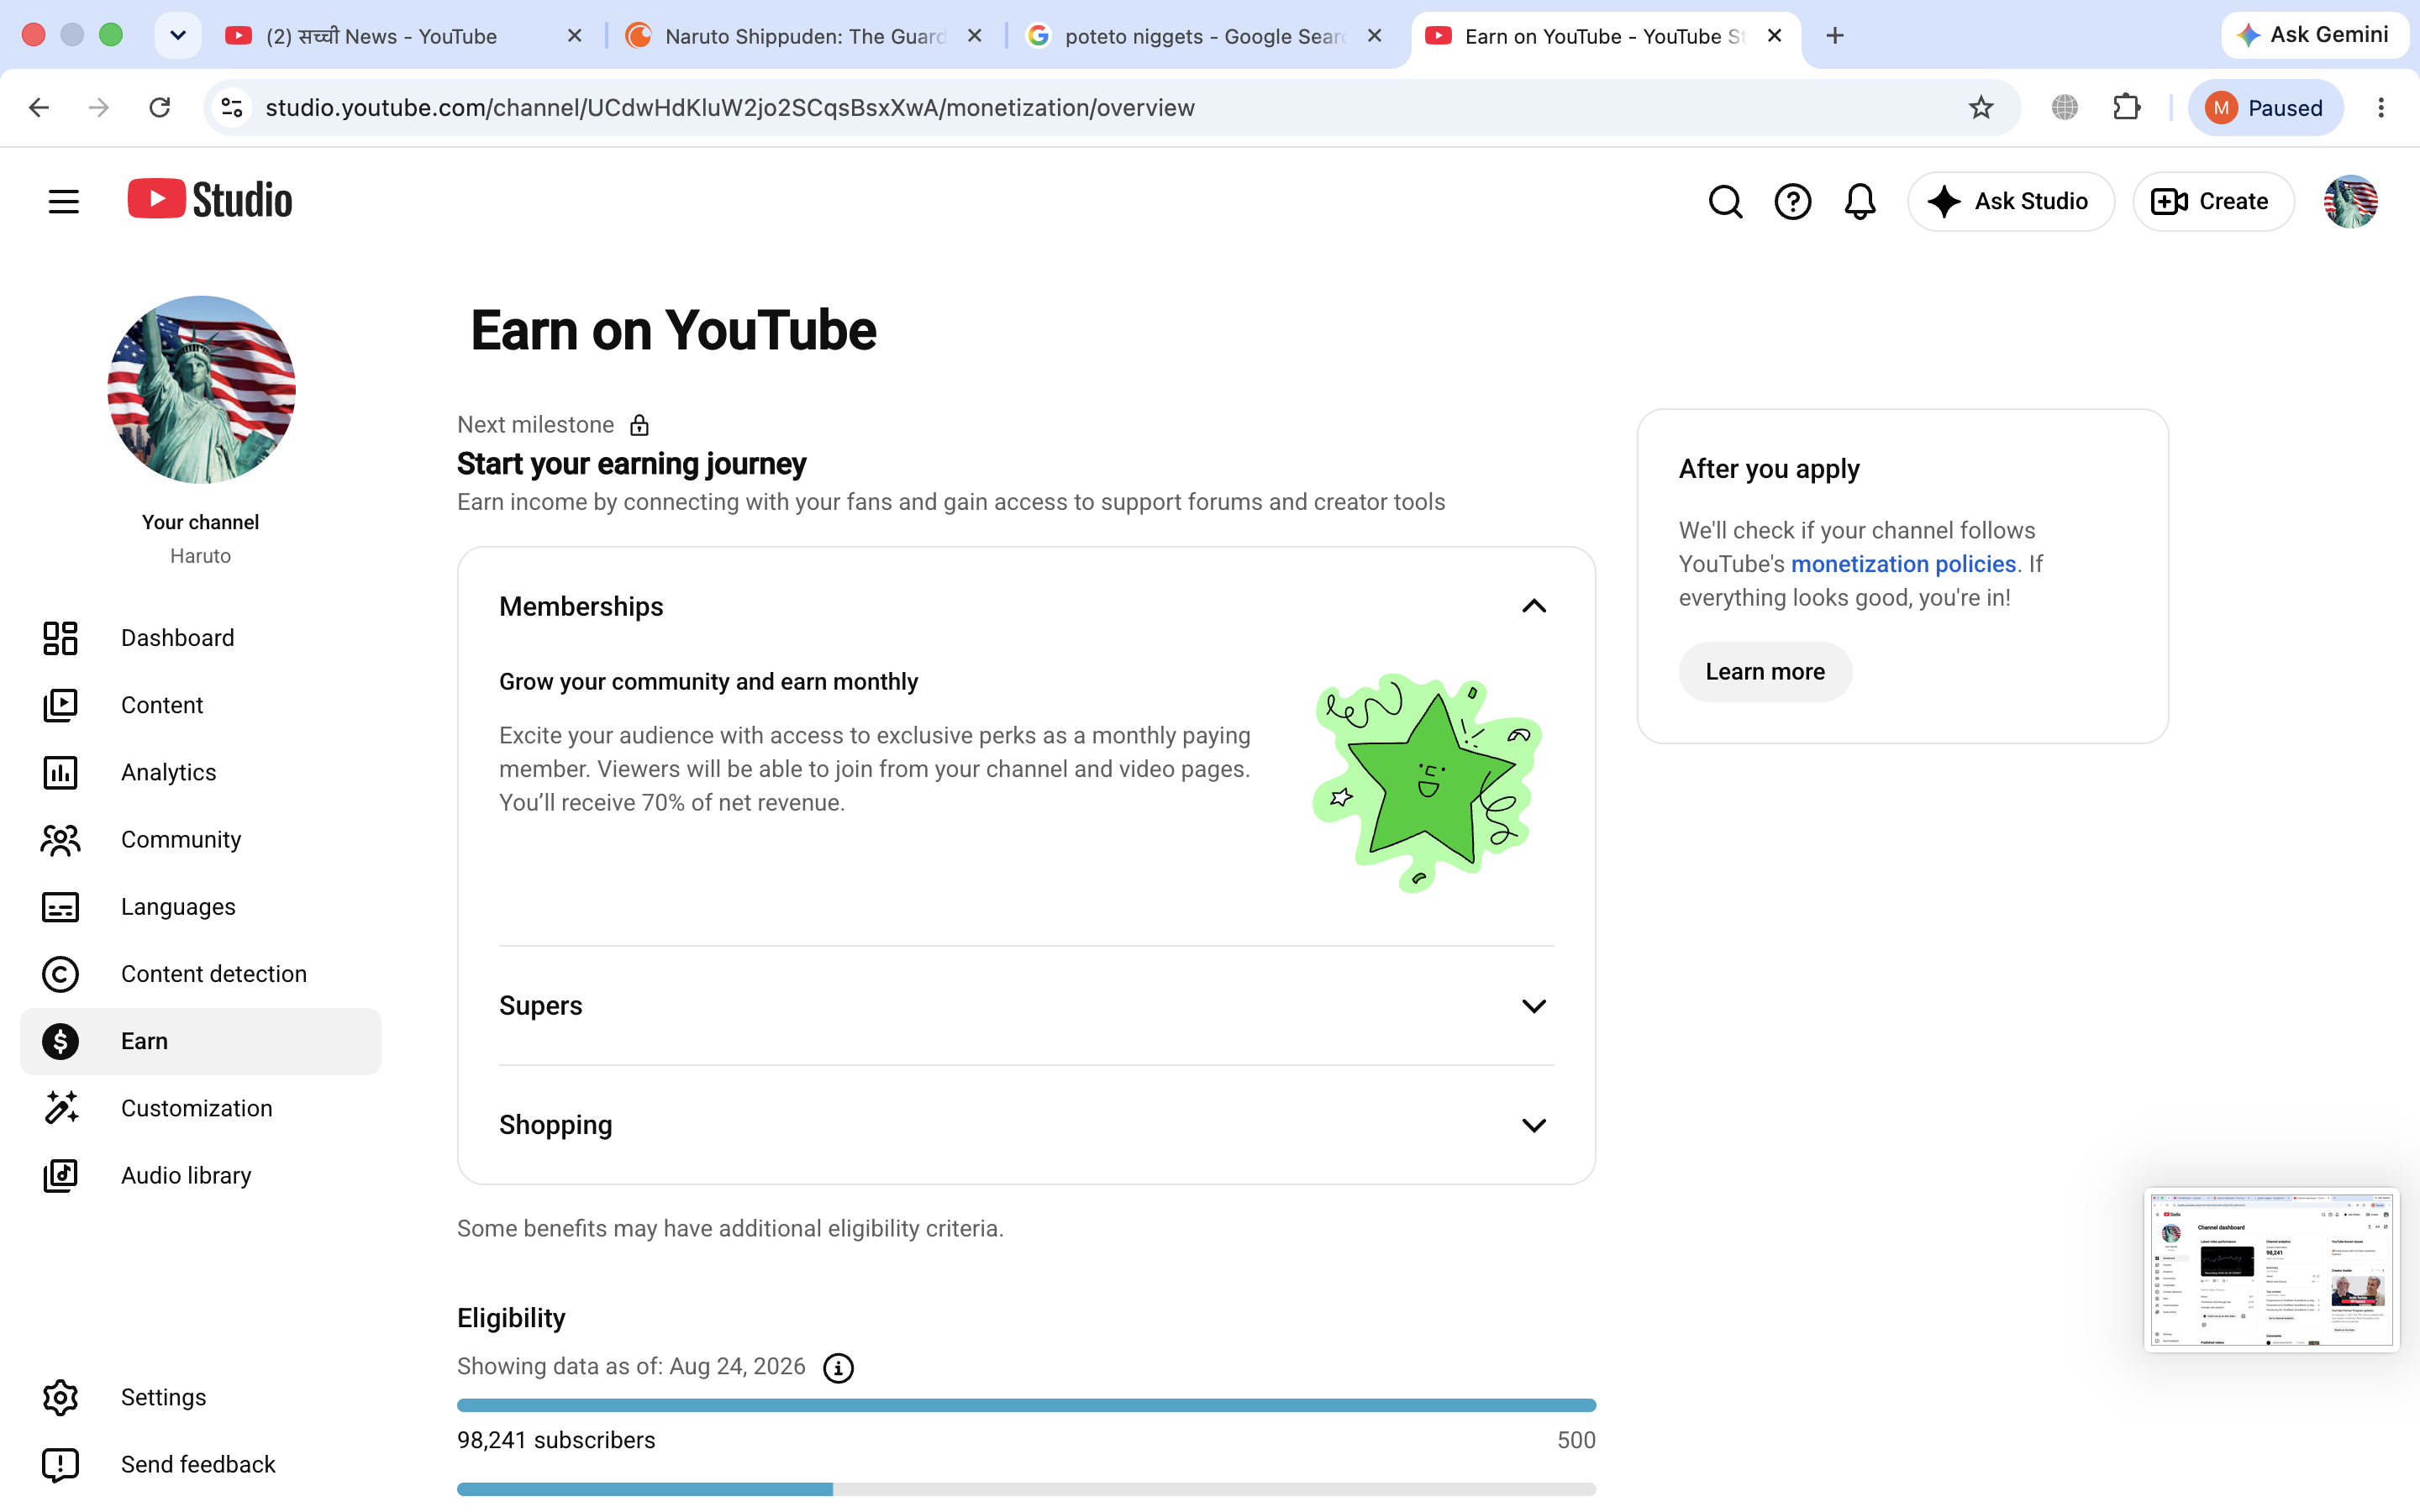Open a new browser tab

(1834, 36)
